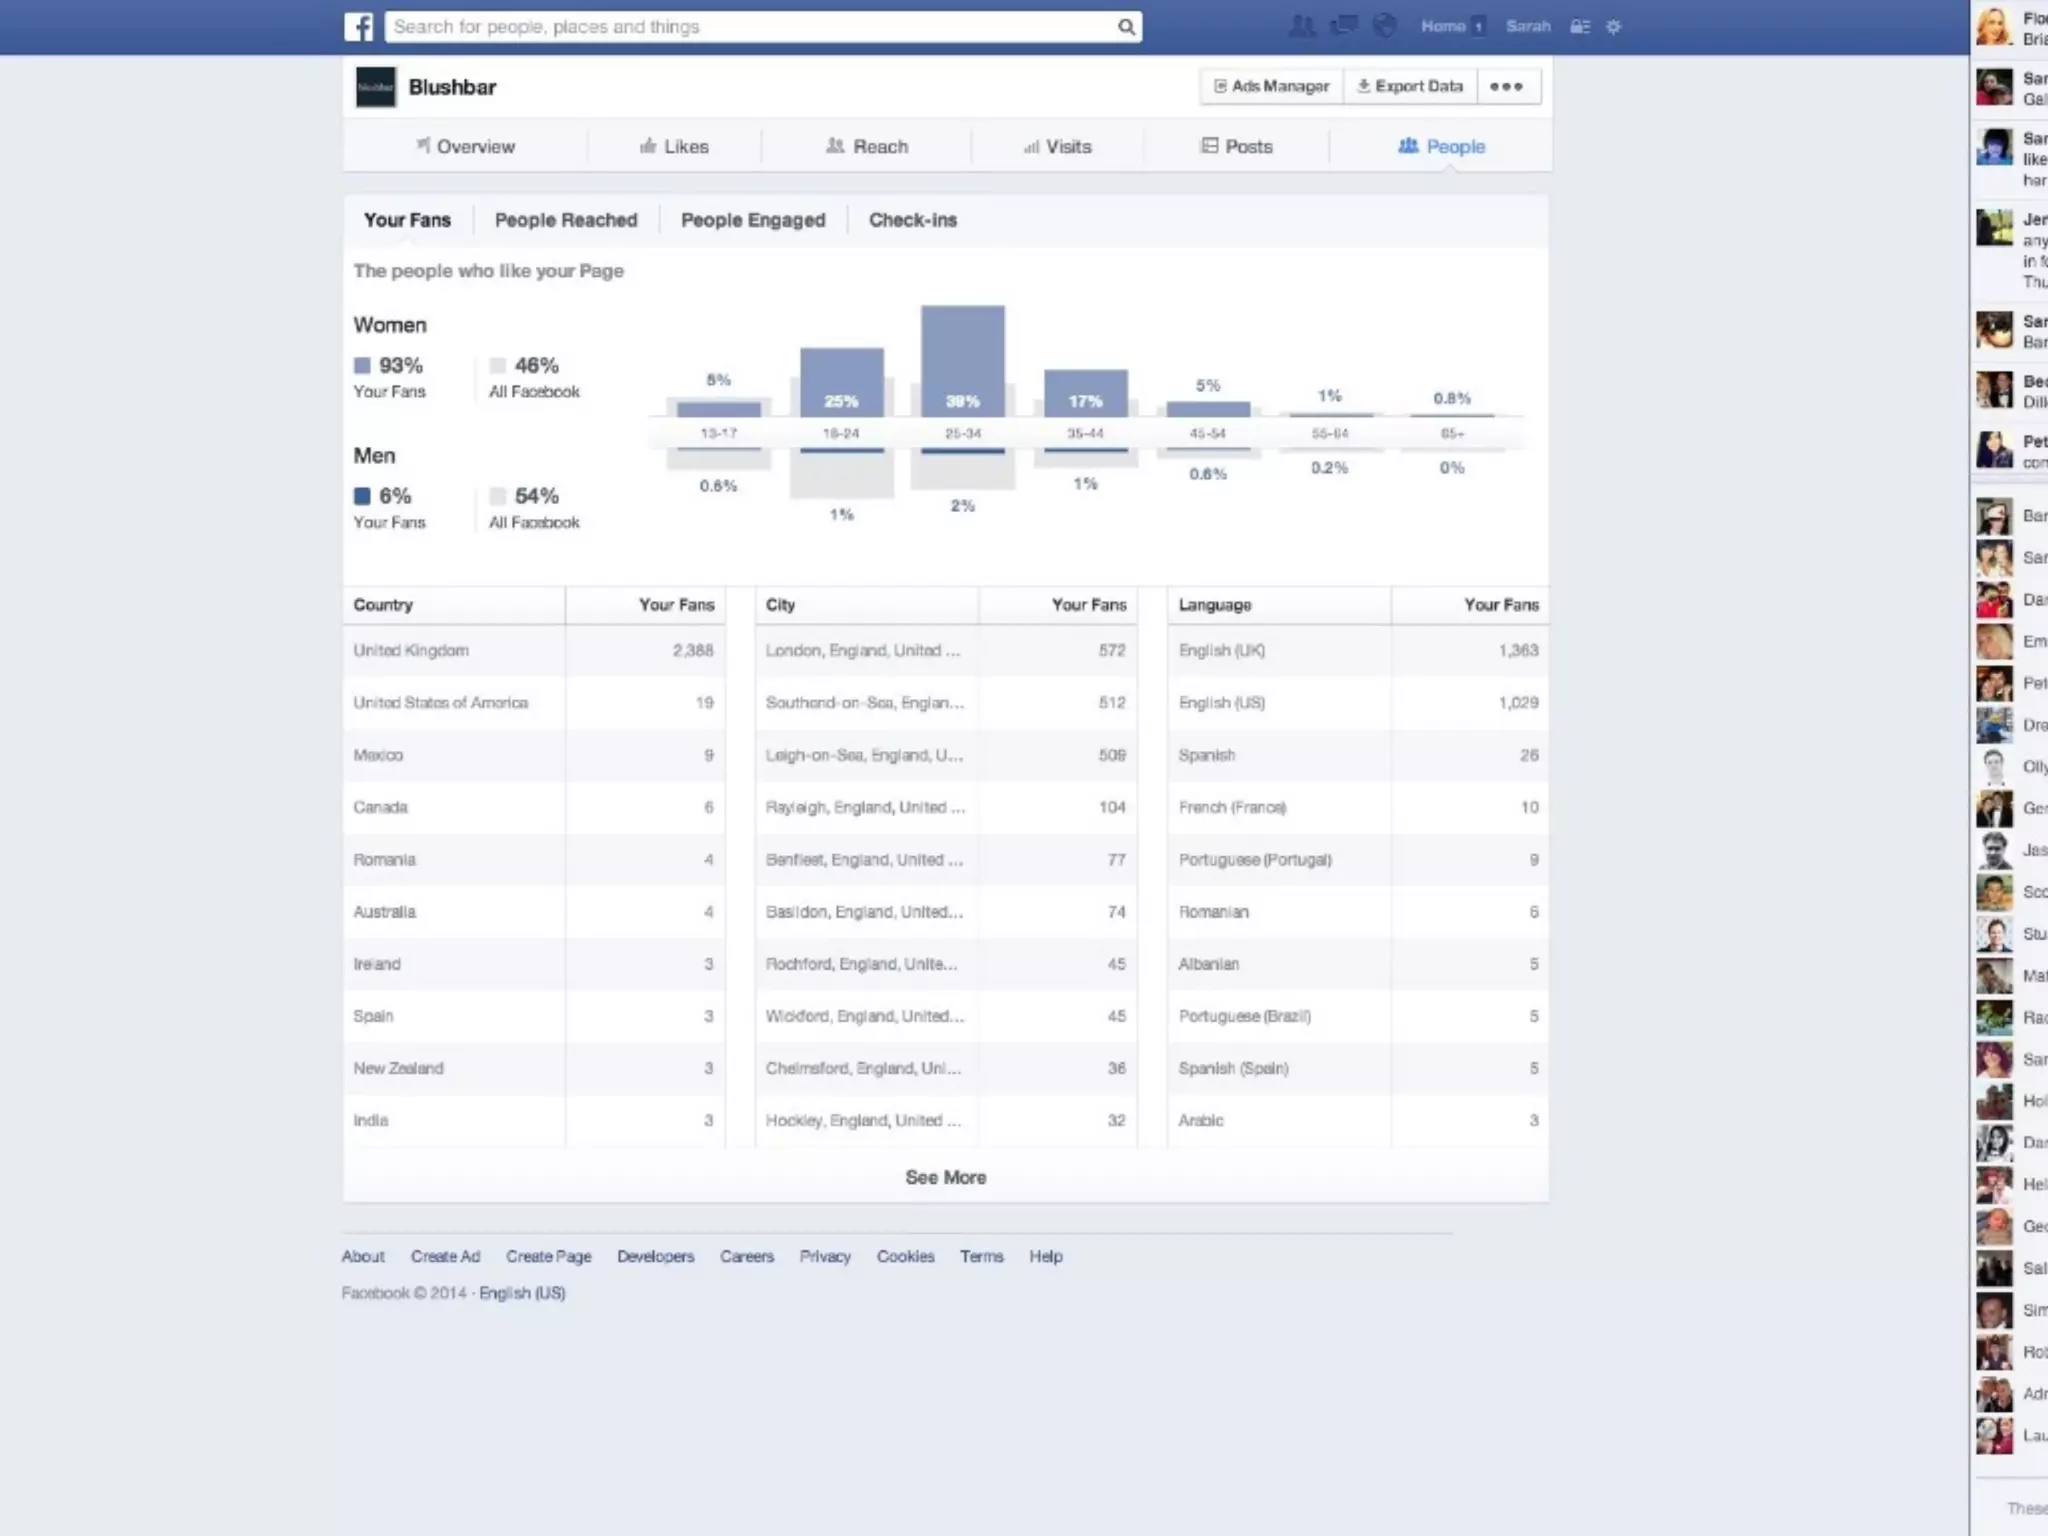Click Export Data button

pos(1410,87)
